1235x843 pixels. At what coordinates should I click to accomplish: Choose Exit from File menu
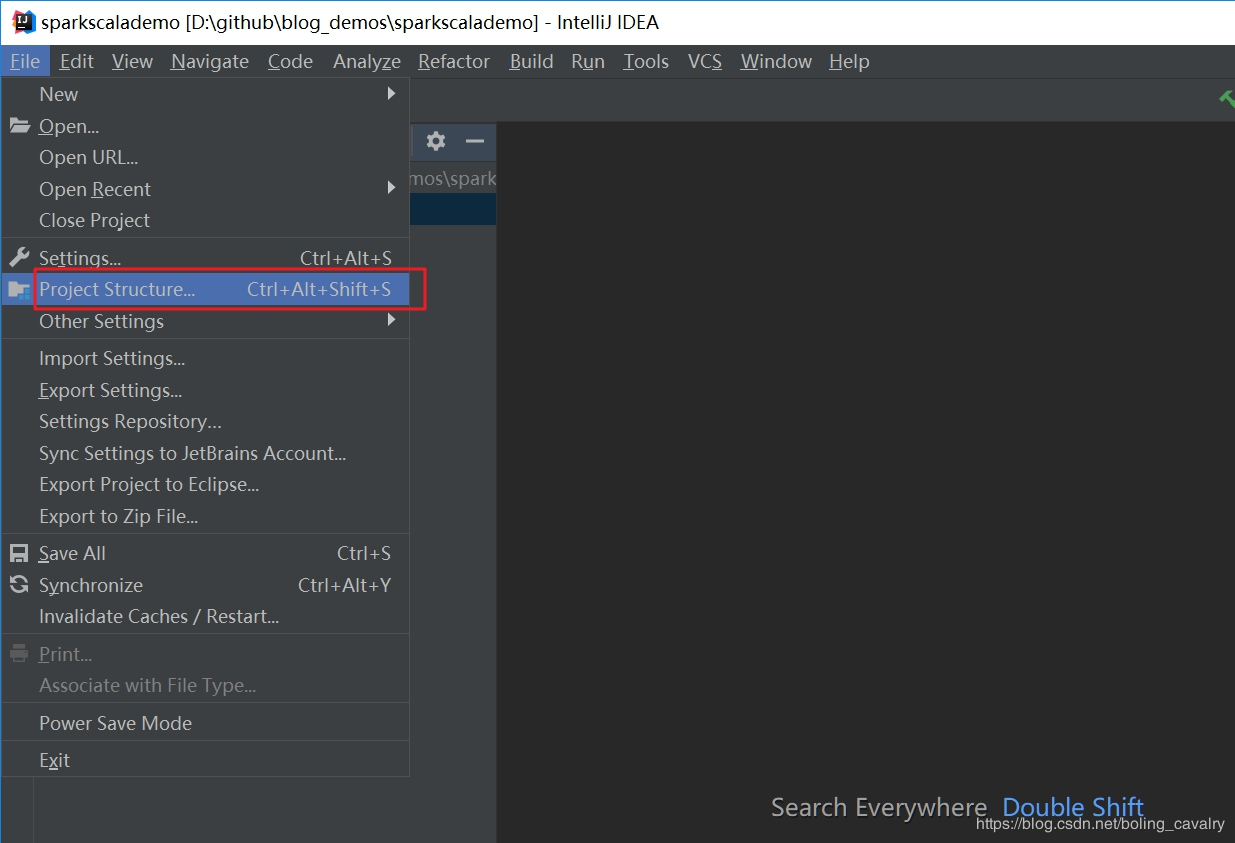click(x=205, y=760)
